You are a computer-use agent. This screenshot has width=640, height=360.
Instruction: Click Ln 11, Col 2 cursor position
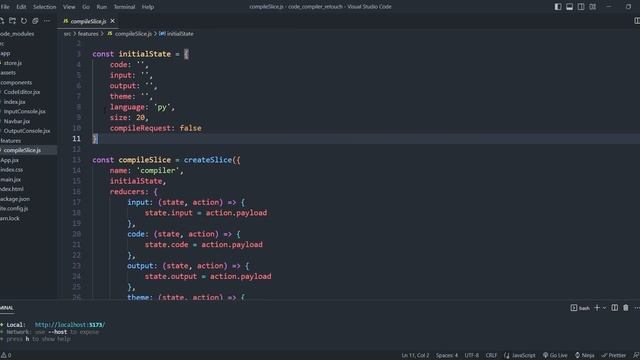[415, 356]
